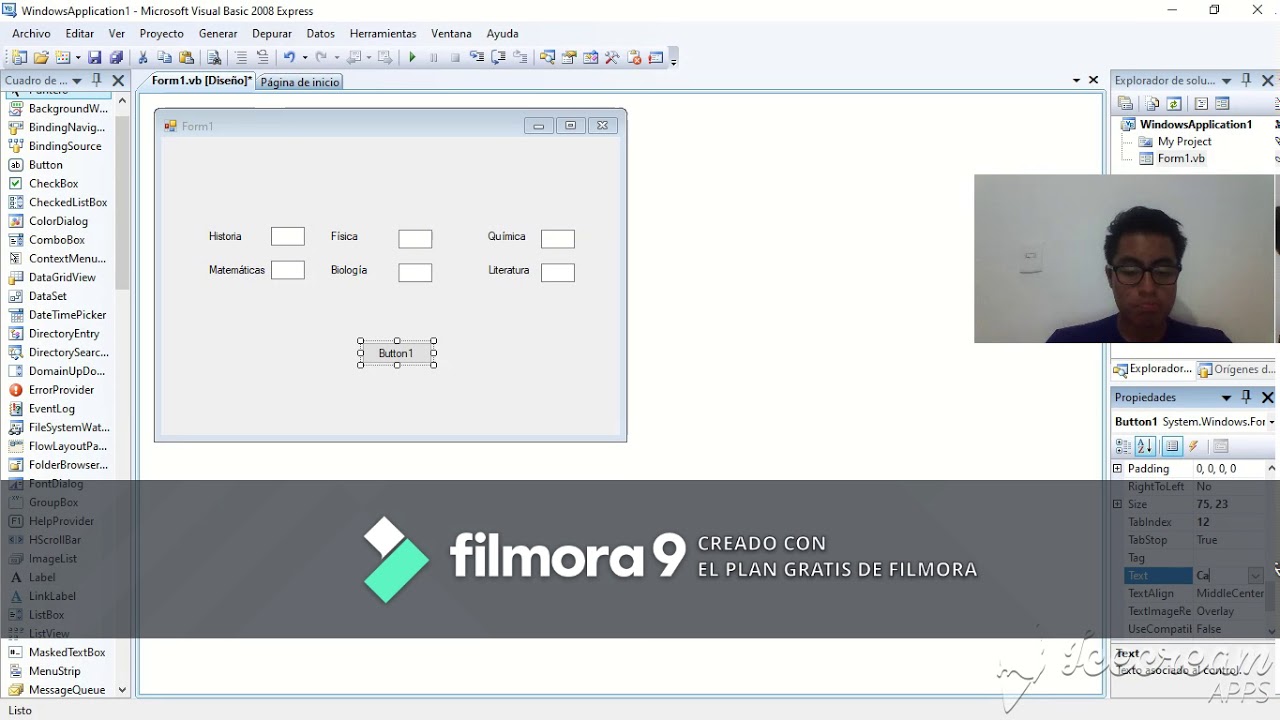Click the Undo arrow icon
This screenshot has width=1280, height=720.
[288, 58]
